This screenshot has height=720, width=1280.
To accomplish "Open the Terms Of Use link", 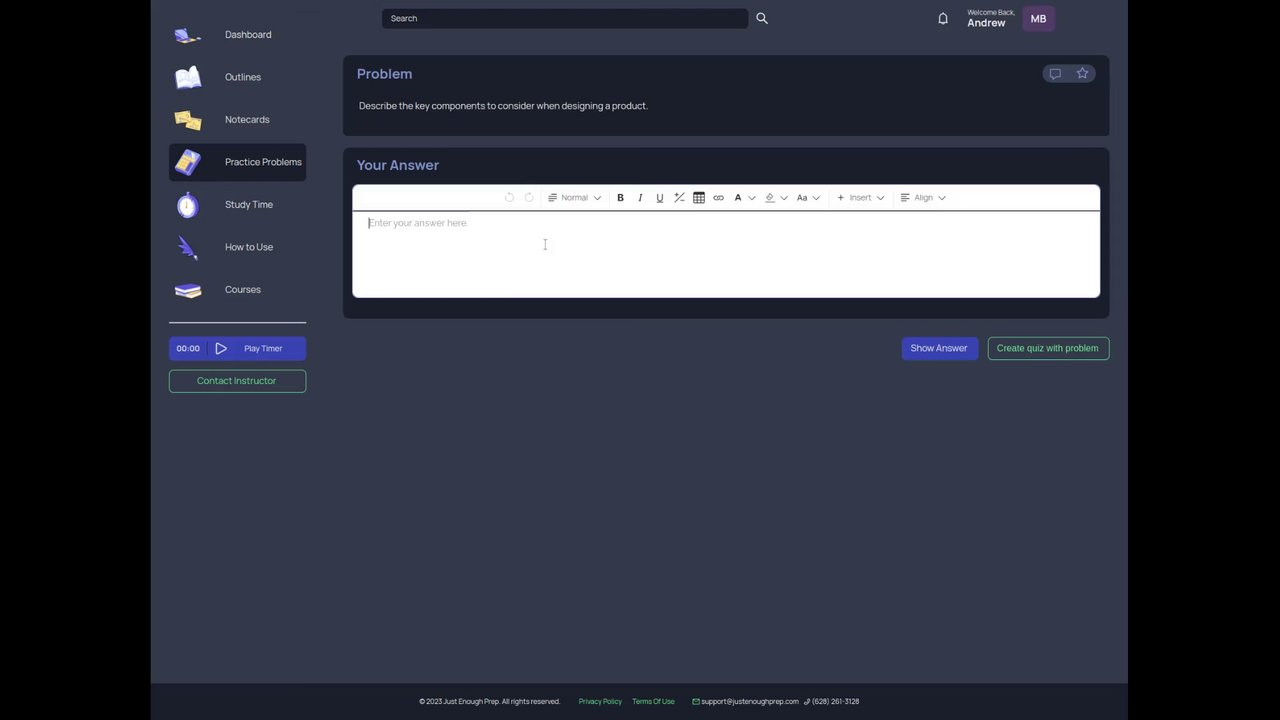I will coord(653,702).
